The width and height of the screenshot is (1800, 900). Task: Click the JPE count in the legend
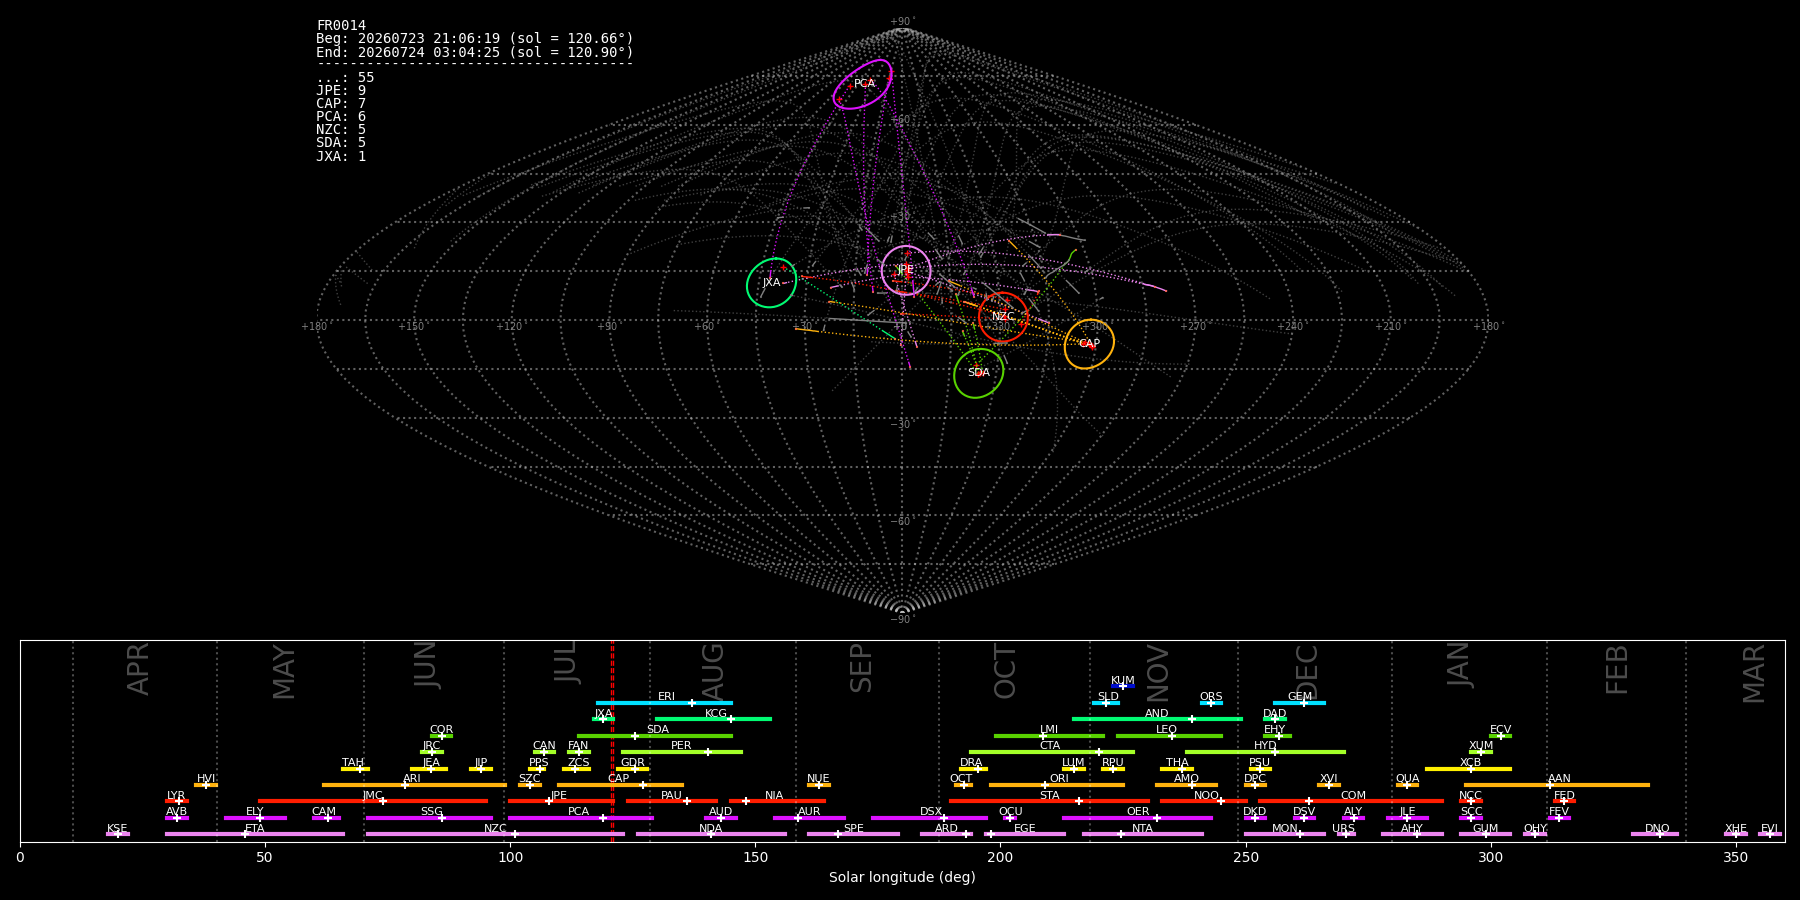point(341,91)
